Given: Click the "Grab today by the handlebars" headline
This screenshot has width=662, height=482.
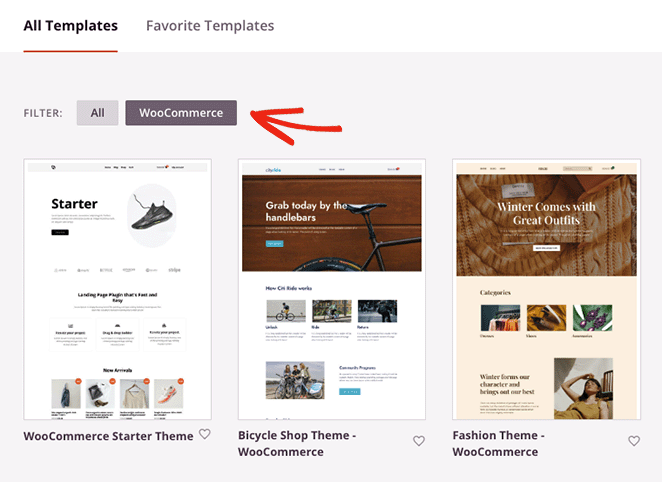Looking at the screenshot, I should (x=306, y=212).
